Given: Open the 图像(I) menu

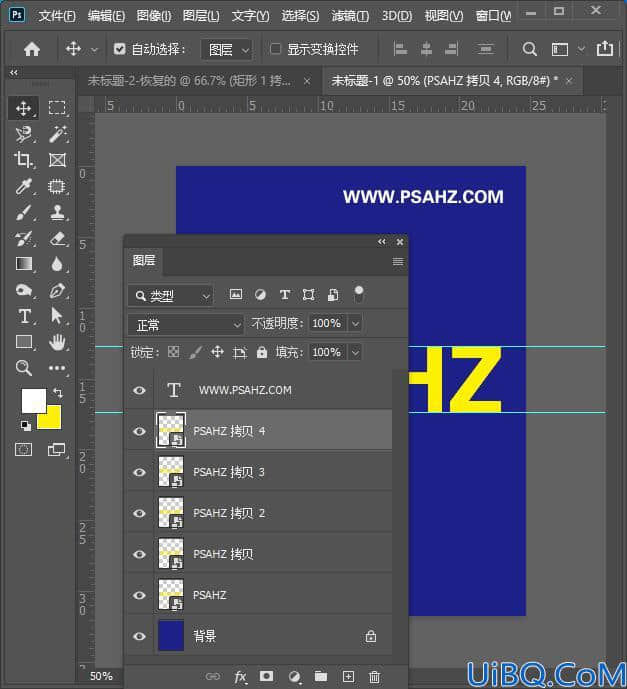Looking at the screenshot, I should click(154, 16).
